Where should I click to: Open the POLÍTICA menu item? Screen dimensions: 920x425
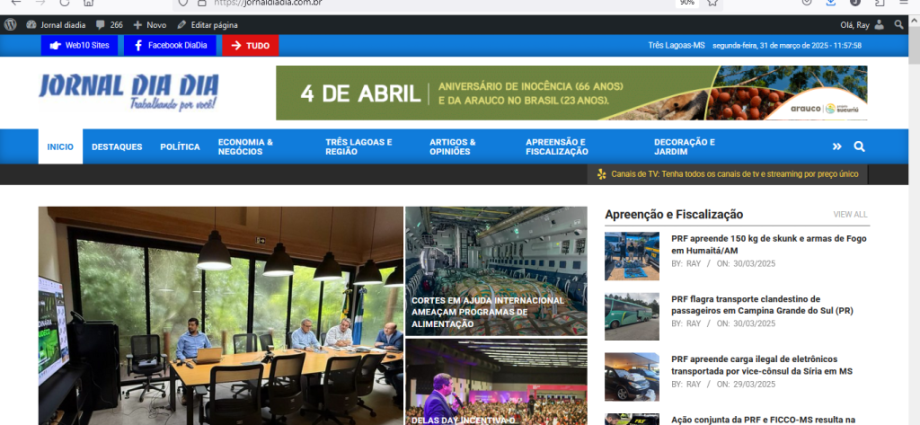(x=180, y=147)
